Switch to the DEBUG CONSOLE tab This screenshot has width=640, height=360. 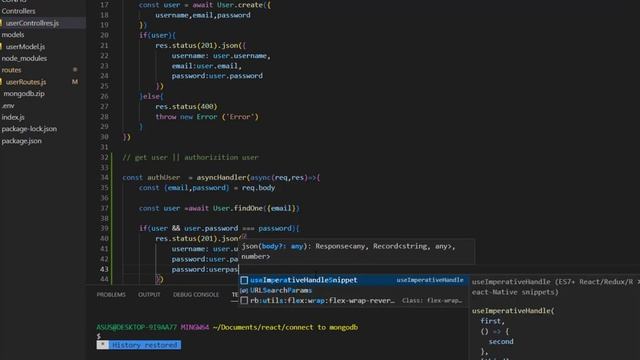(x=196, y=295)
